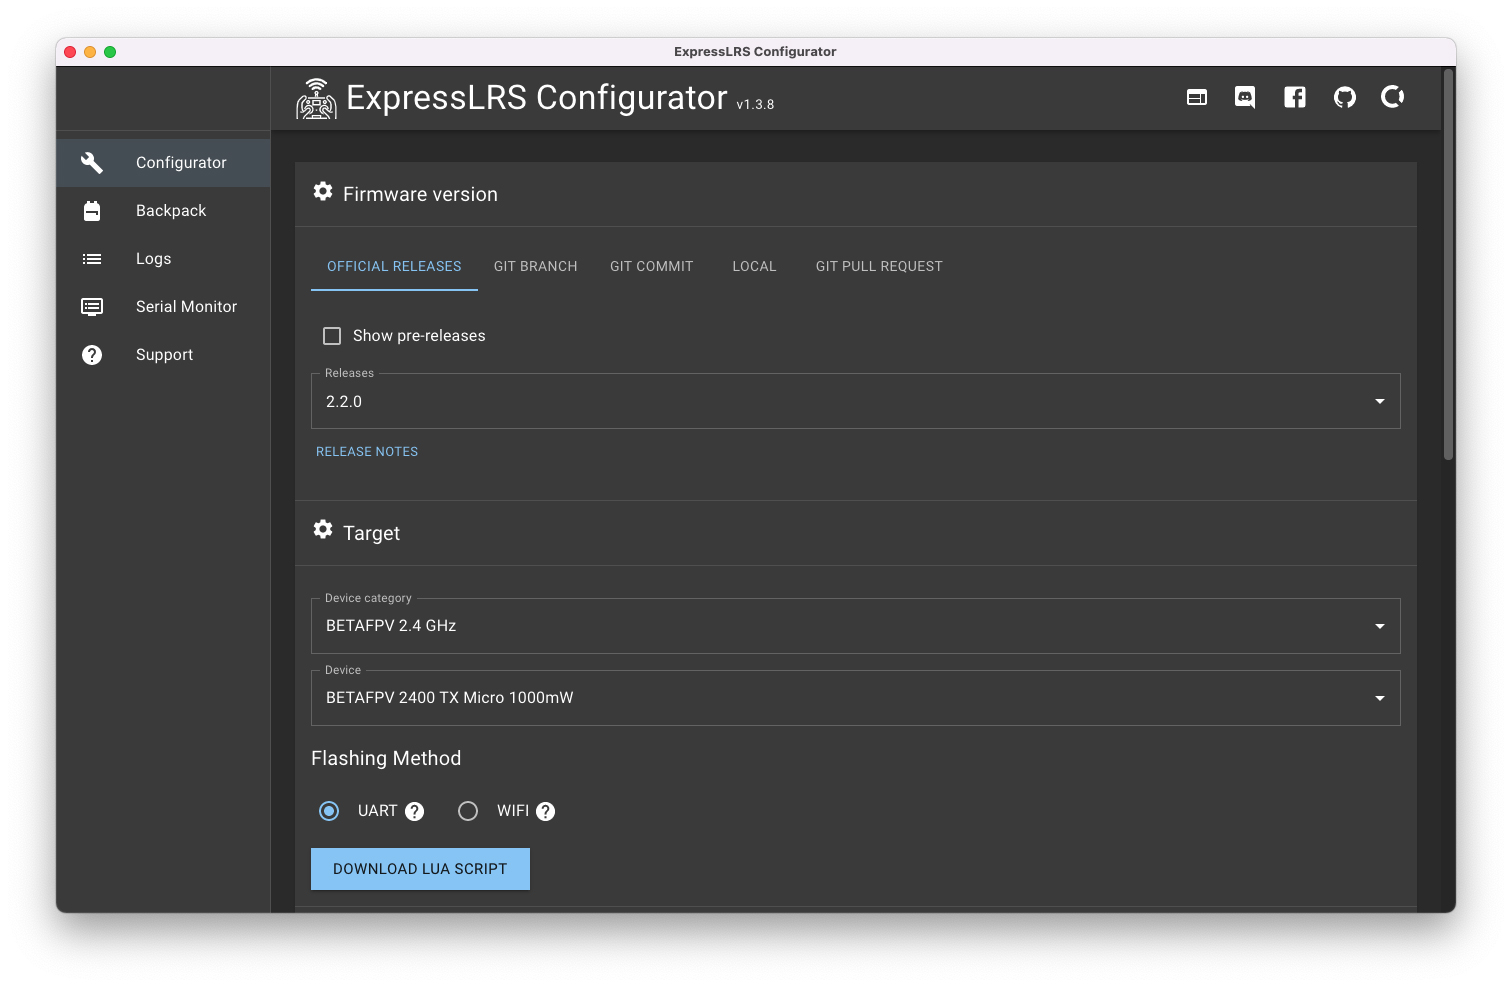
Task: Click the Support question mark icon
Action: pyautogui.click(x=92, y=355)
